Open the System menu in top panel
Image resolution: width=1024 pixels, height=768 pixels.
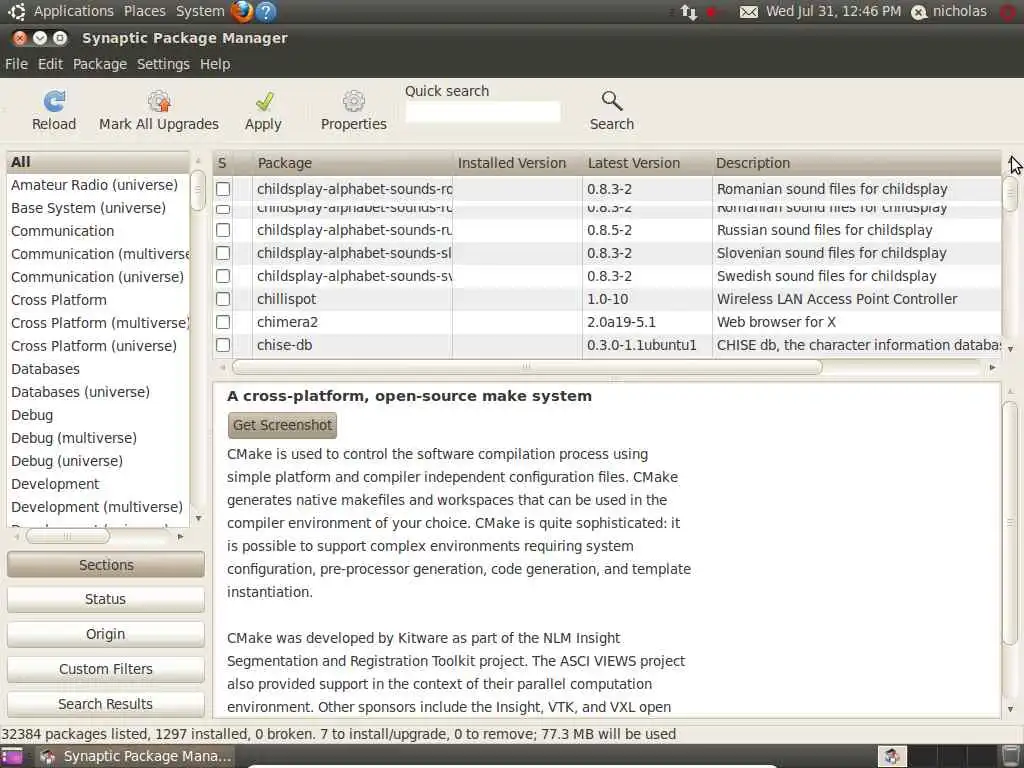click(200, 11)
